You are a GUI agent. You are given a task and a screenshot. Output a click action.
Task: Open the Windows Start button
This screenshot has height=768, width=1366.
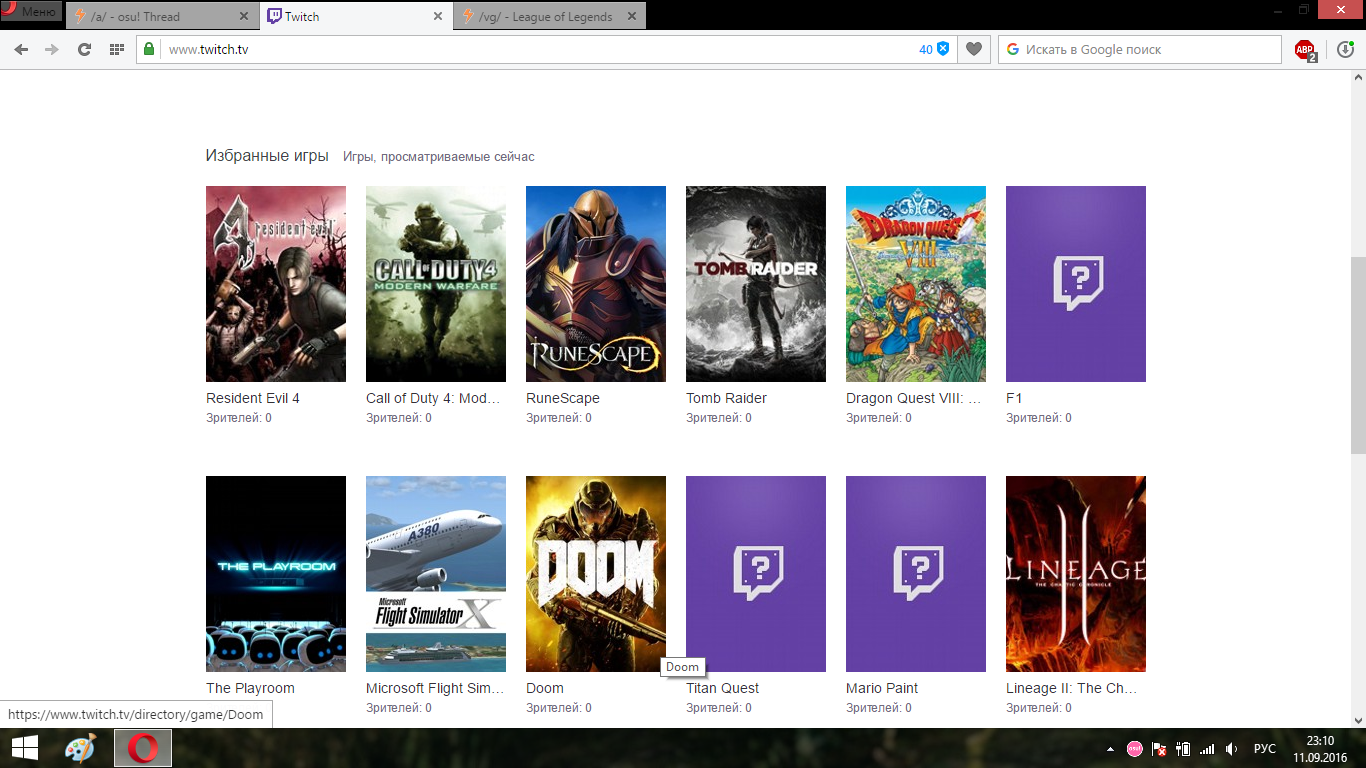25,748
